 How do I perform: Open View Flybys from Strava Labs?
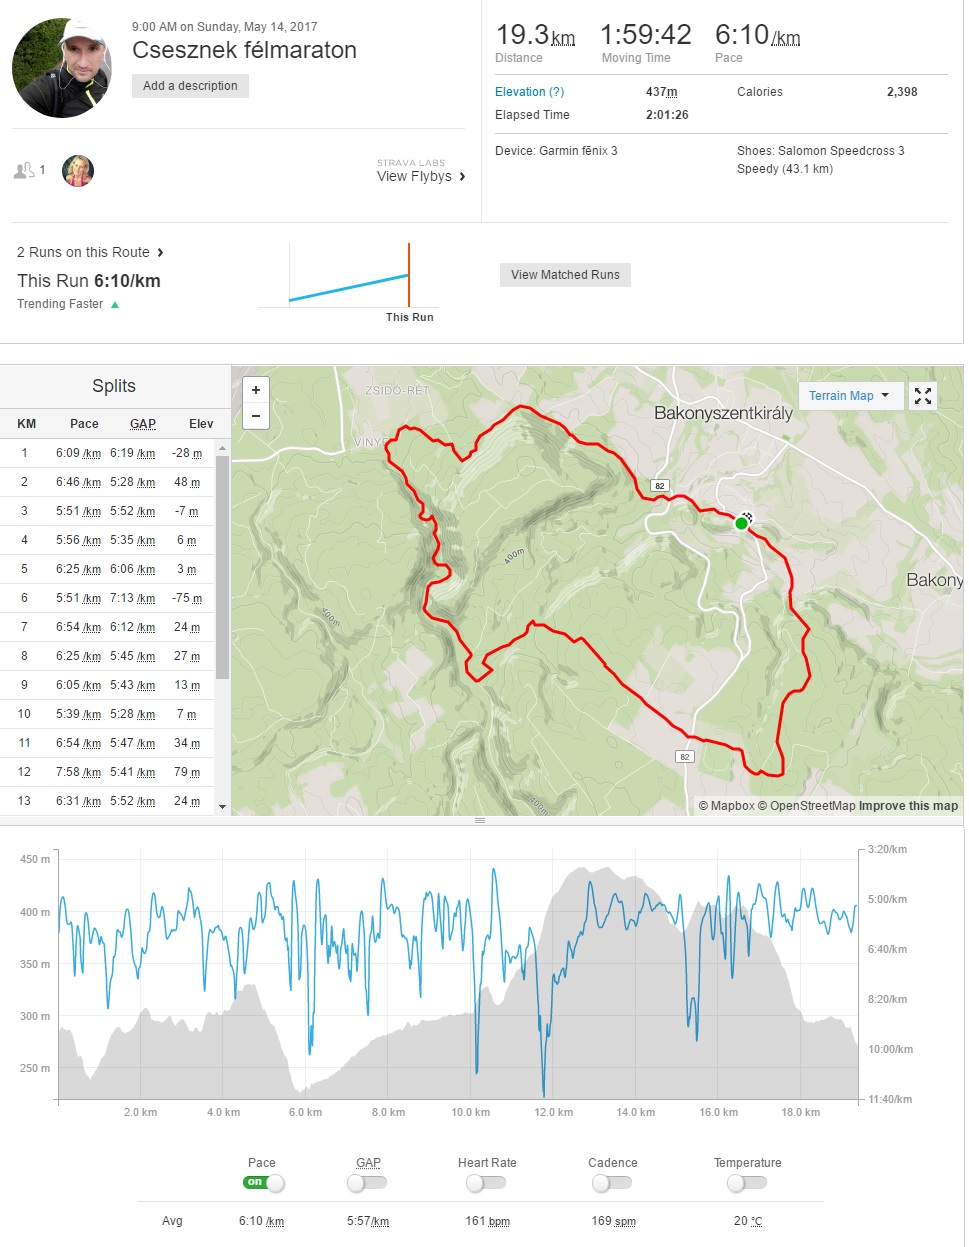(x=421, y=177)
